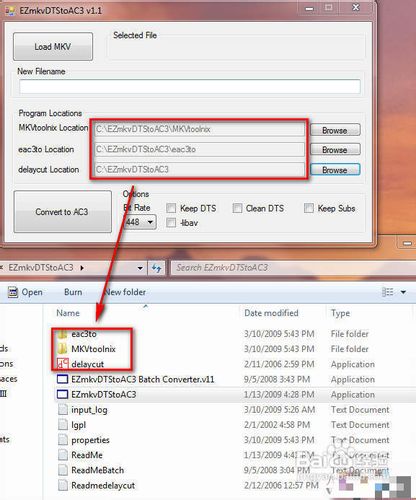Toggle the Keep Subs checkbox

309,208
